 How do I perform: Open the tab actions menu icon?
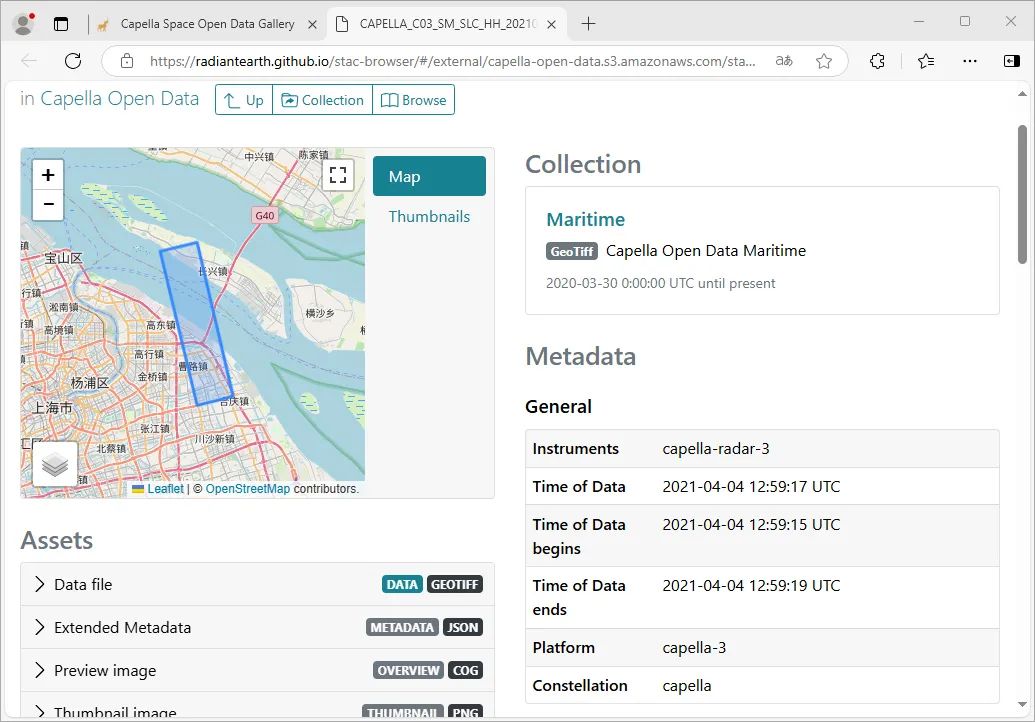61,24
